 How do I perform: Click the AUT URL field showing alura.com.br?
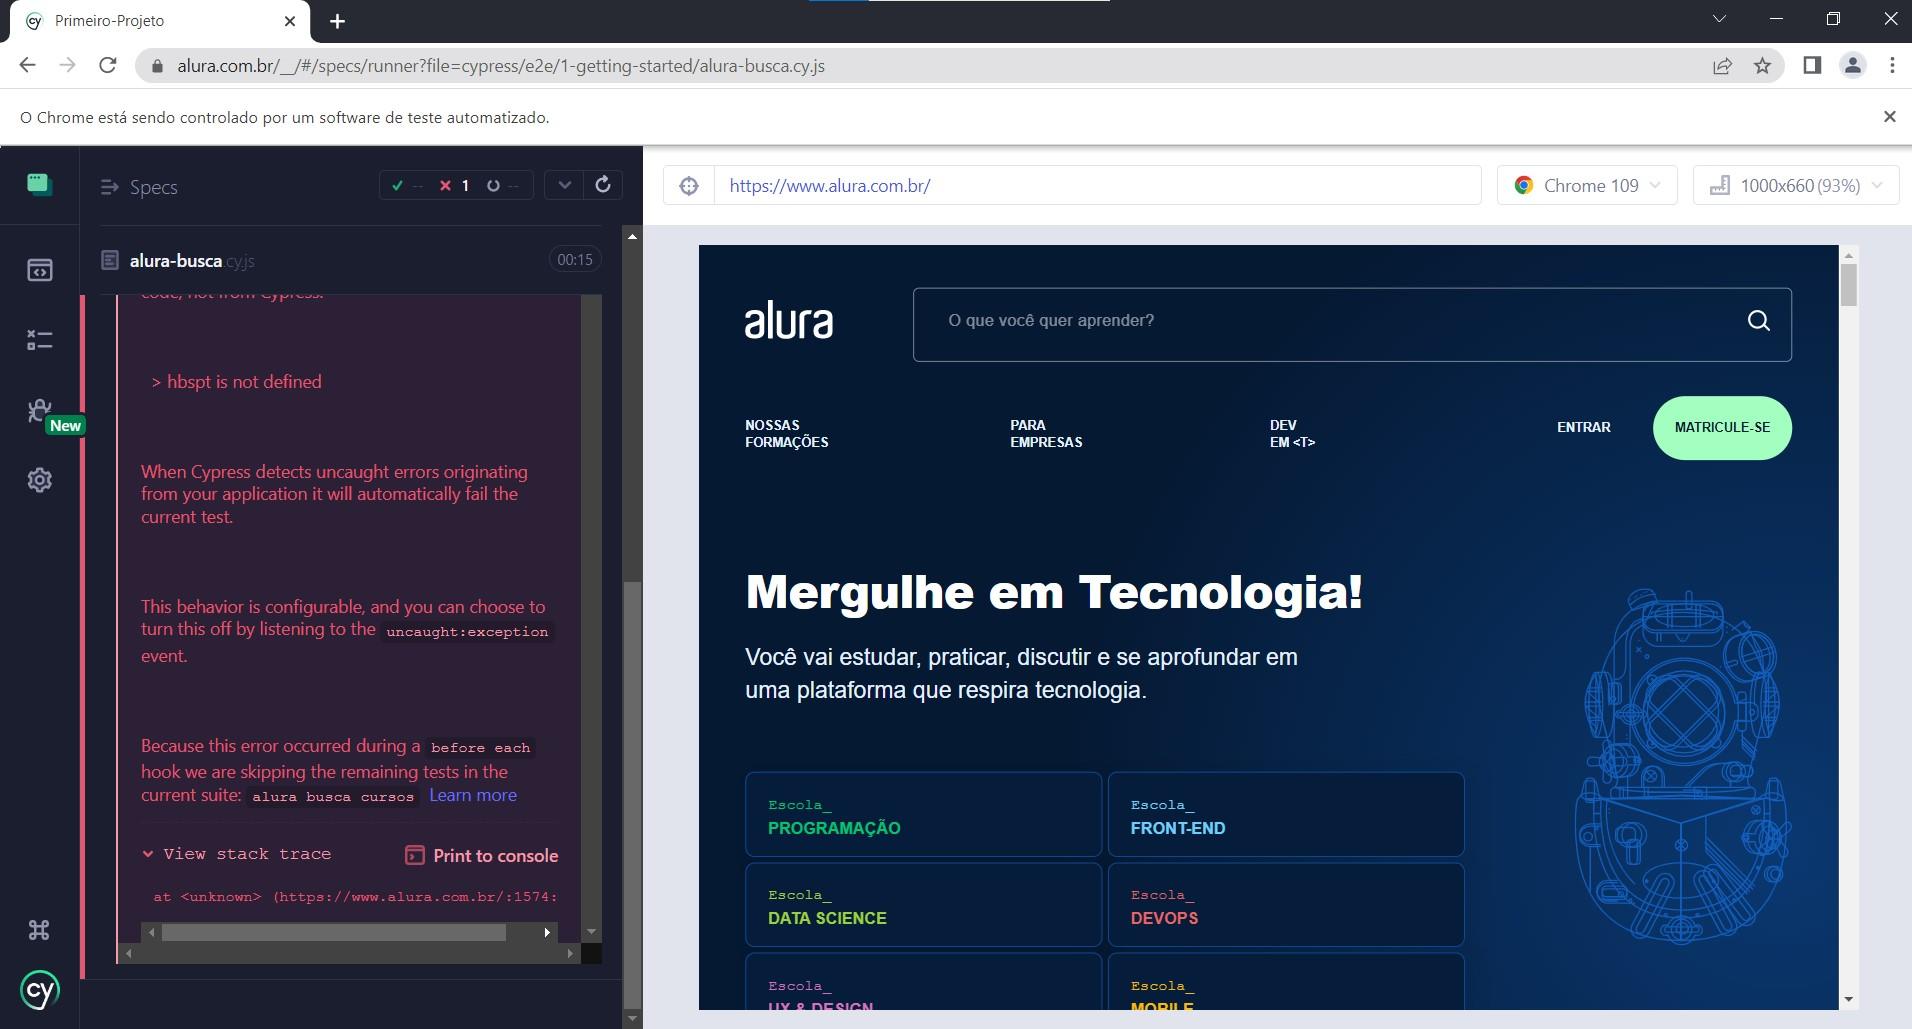1097,185
